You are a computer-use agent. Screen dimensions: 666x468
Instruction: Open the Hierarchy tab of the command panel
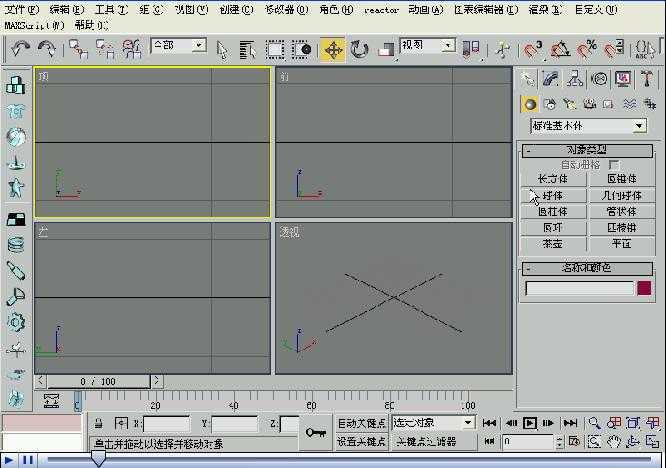click(x=575, y=79)
